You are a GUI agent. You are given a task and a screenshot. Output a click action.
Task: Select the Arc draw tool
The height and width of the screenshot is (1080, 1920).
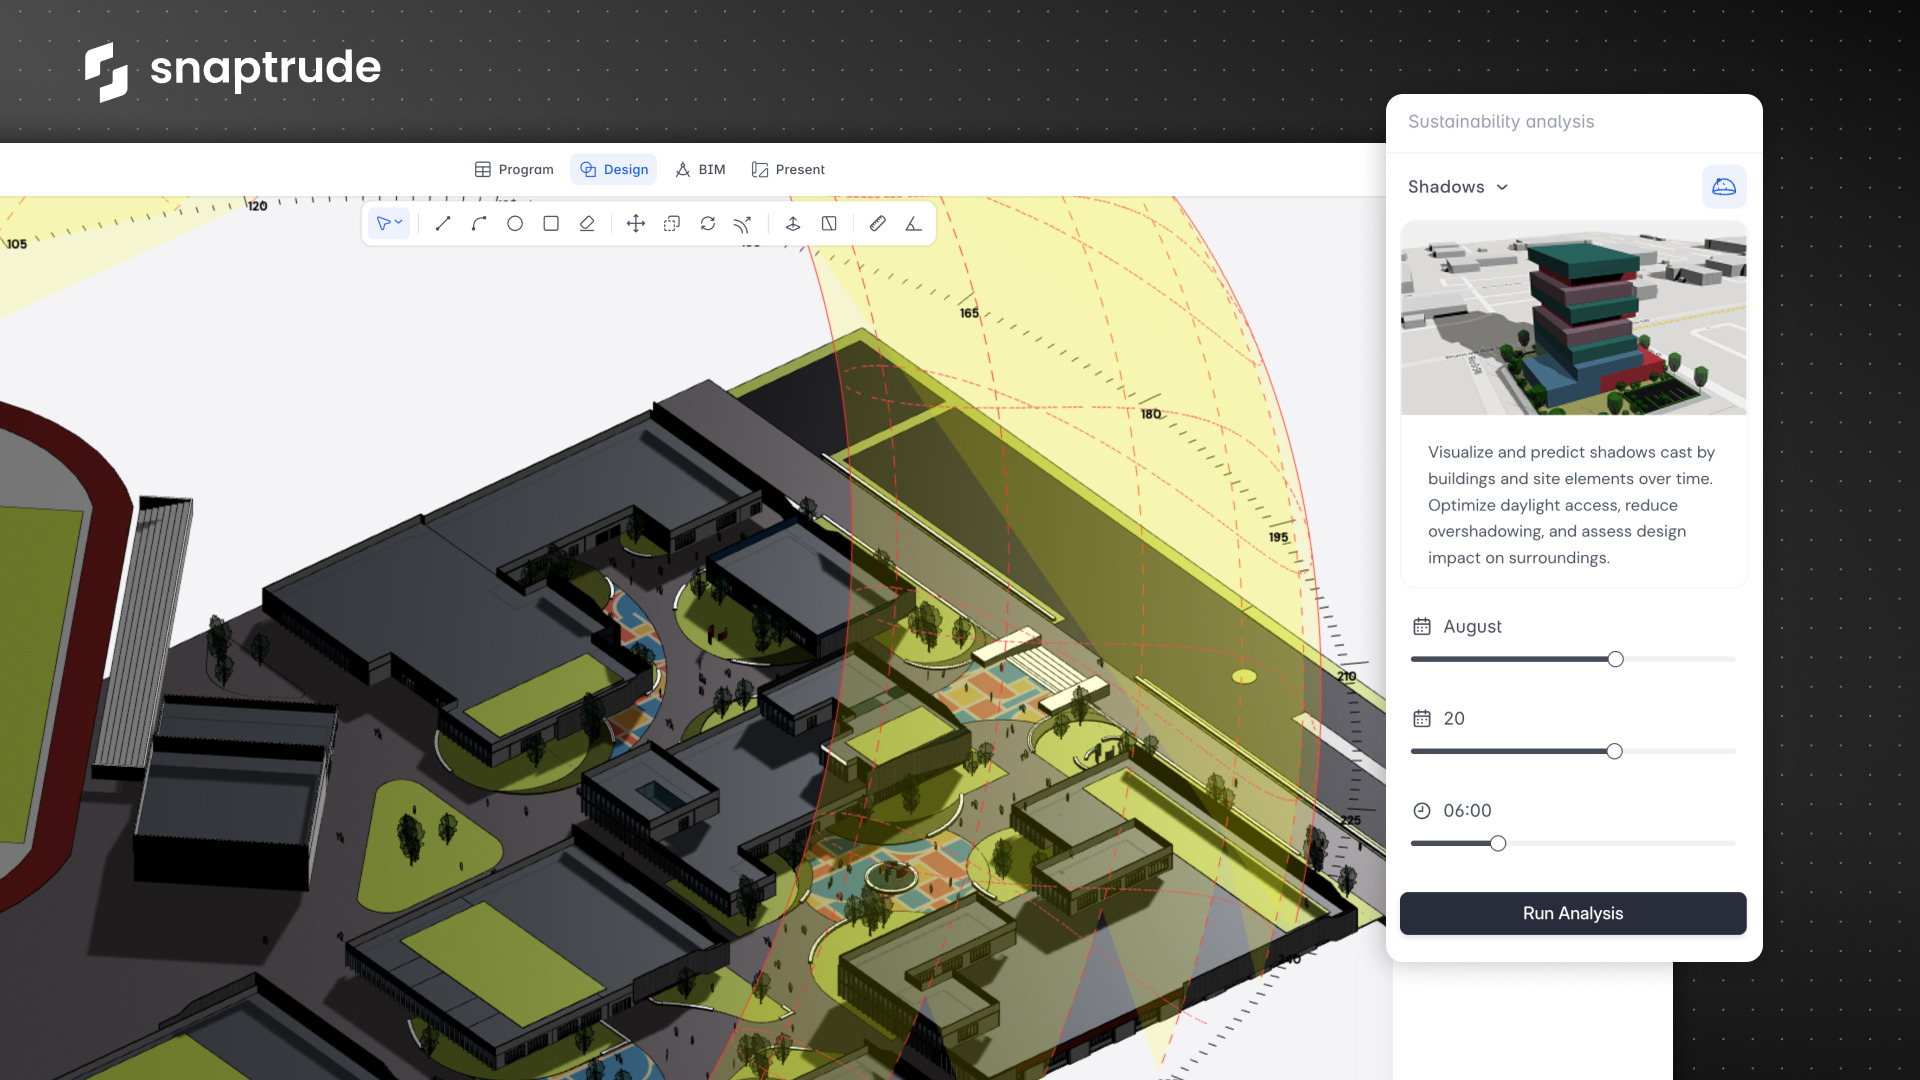click(x=479, y=224)
